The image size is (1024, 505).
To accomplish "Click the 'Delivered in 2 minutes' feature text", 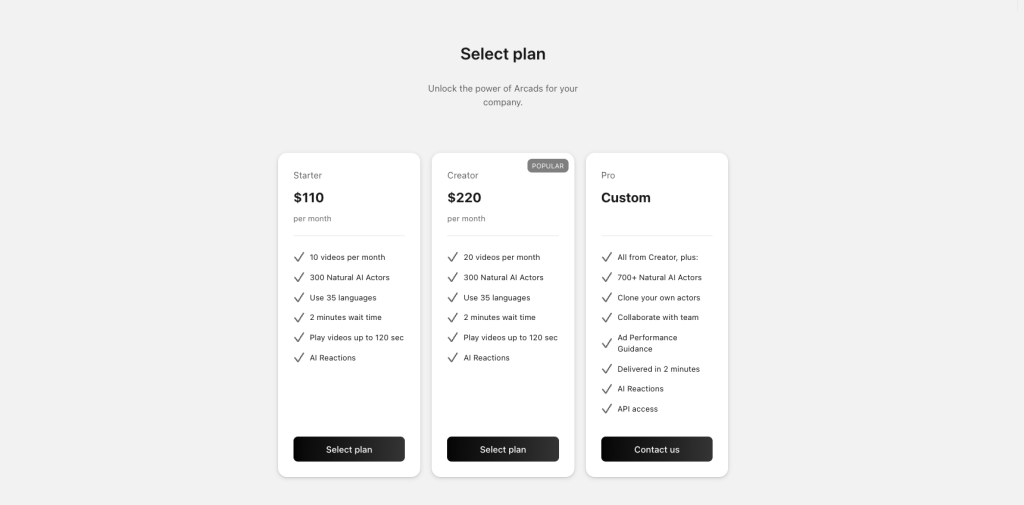I will pyautogui.click(x=658, y=369).
